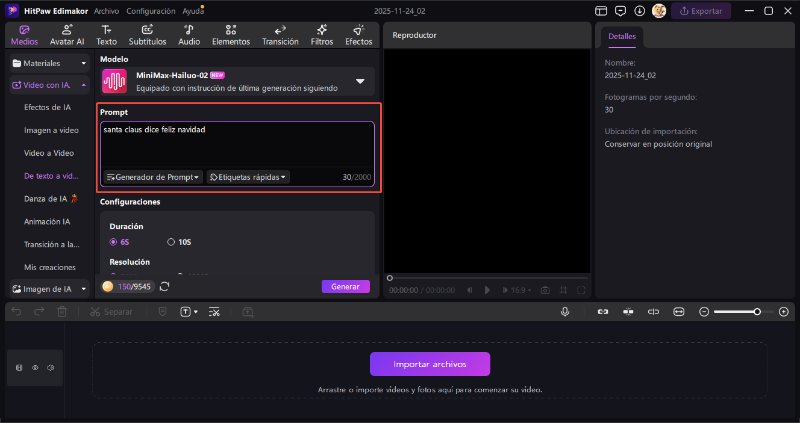800x423 pixels.
Task: Click the Generar button
Action: pyautogui.click(x=345, y=286)
